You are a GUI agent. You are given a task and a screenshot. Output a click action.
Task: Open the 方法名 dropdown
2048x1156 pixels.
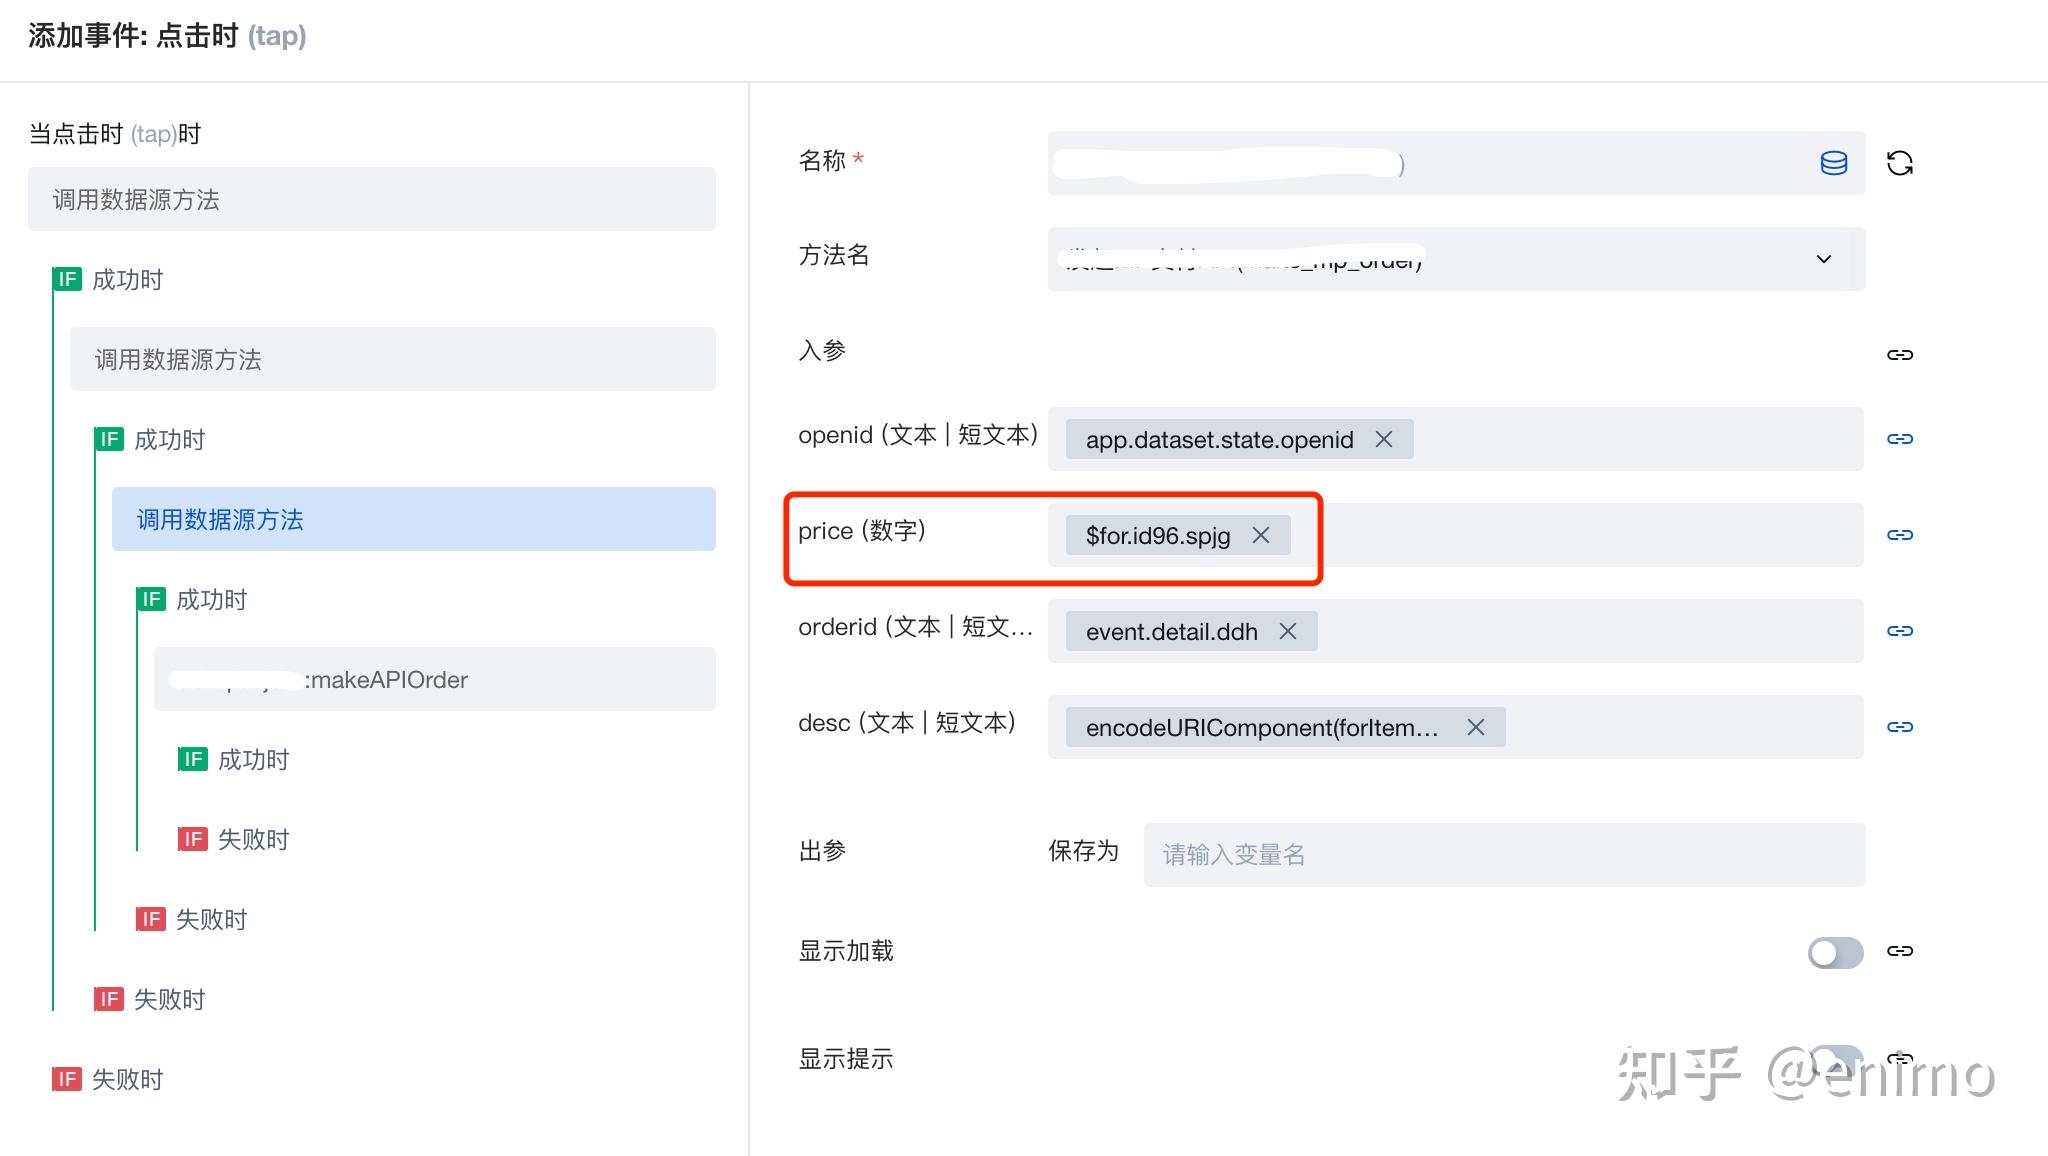(1823, 259)
